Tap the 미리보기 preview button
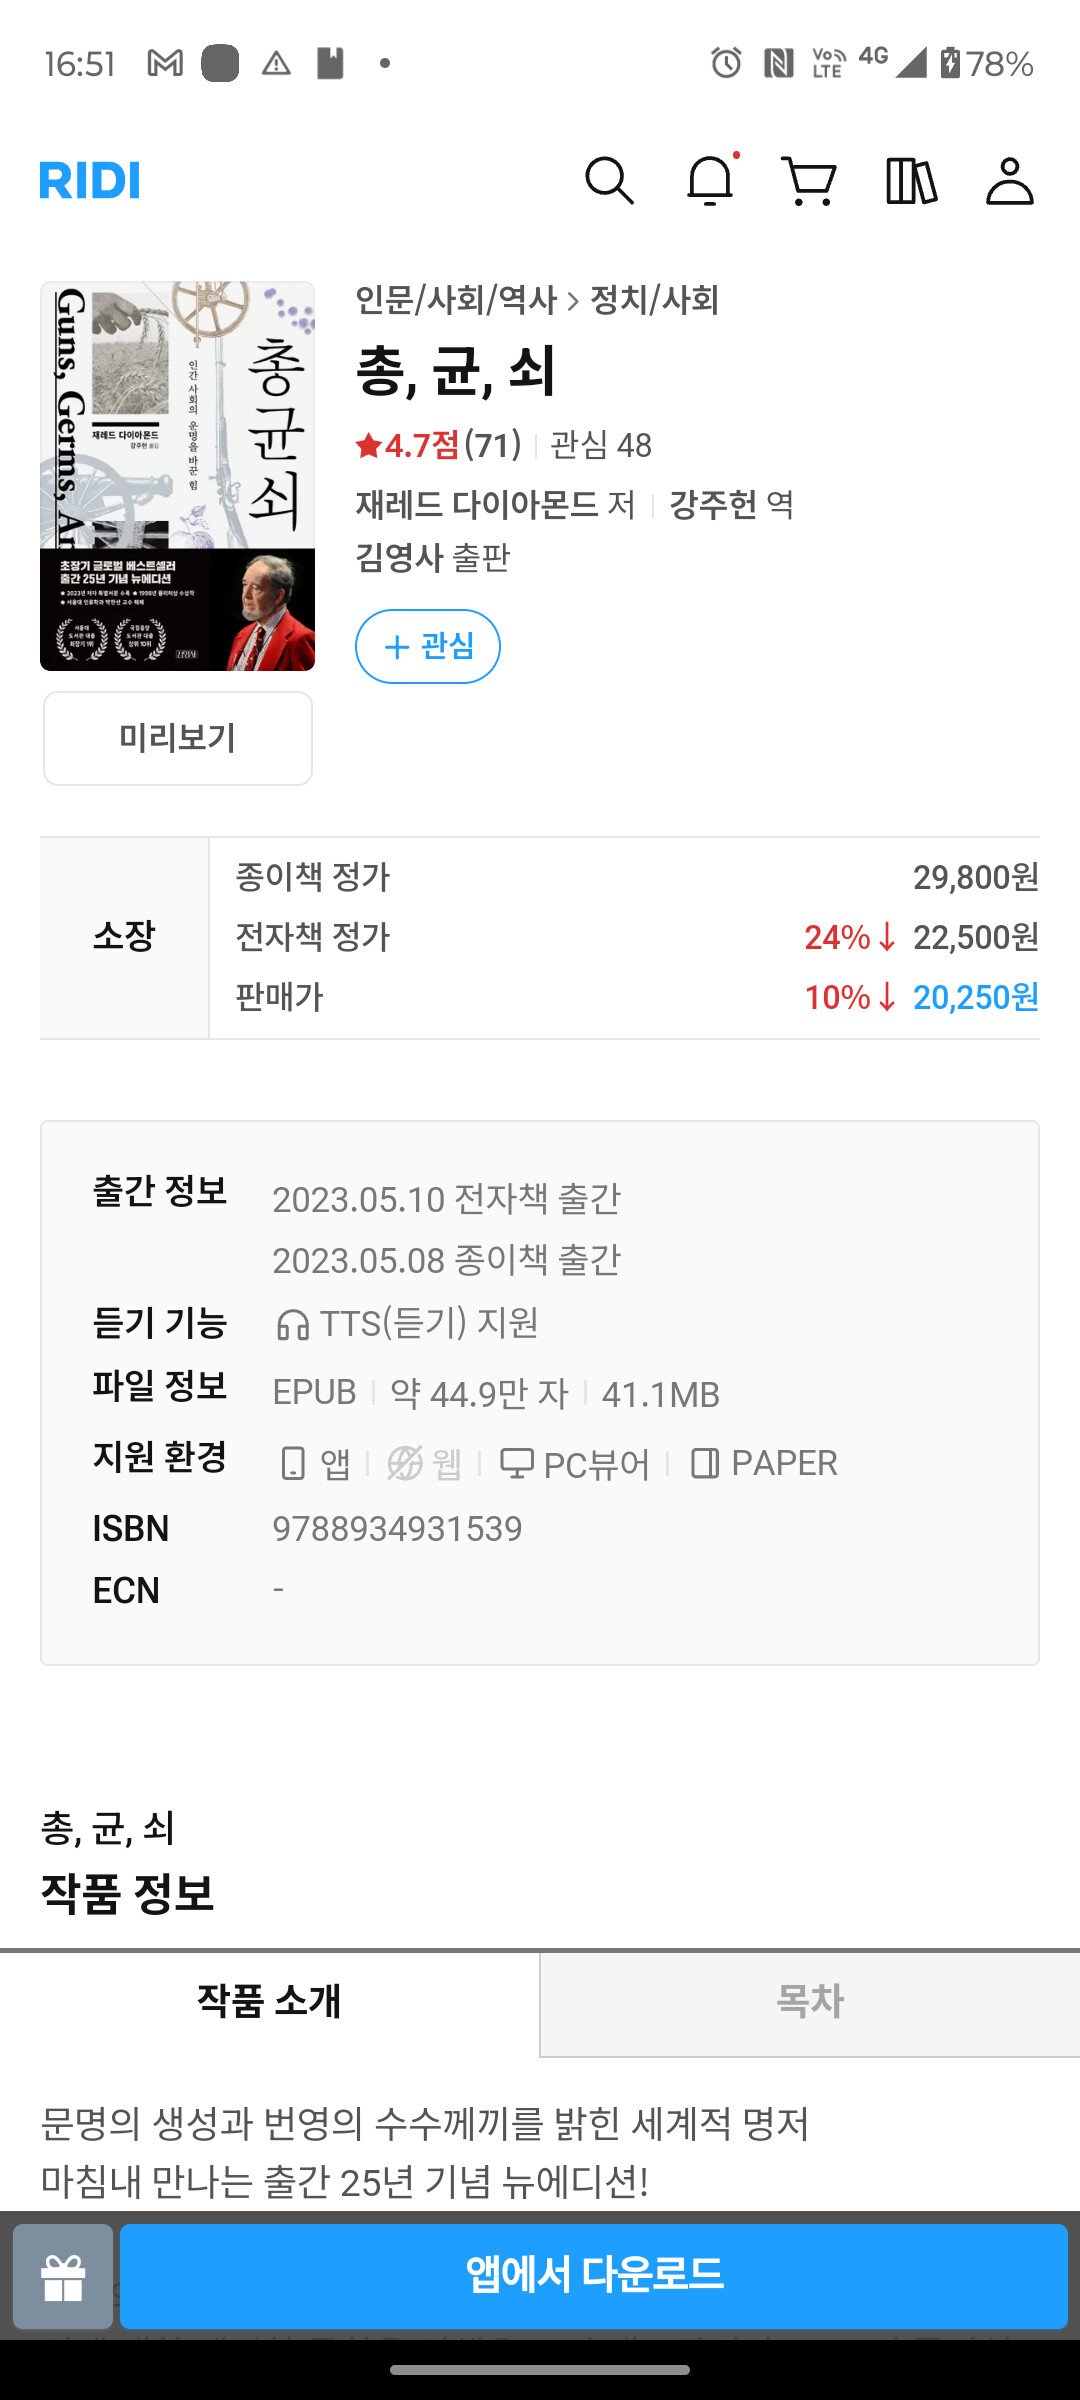Viewport: 1080px width, 2400px height. (178, 738)
